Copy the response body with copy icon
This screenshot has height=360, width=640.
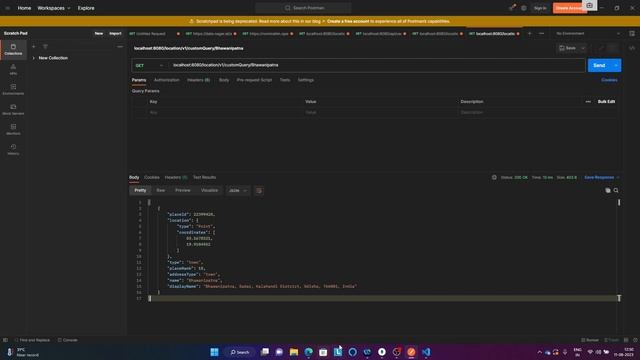point(608,190)
